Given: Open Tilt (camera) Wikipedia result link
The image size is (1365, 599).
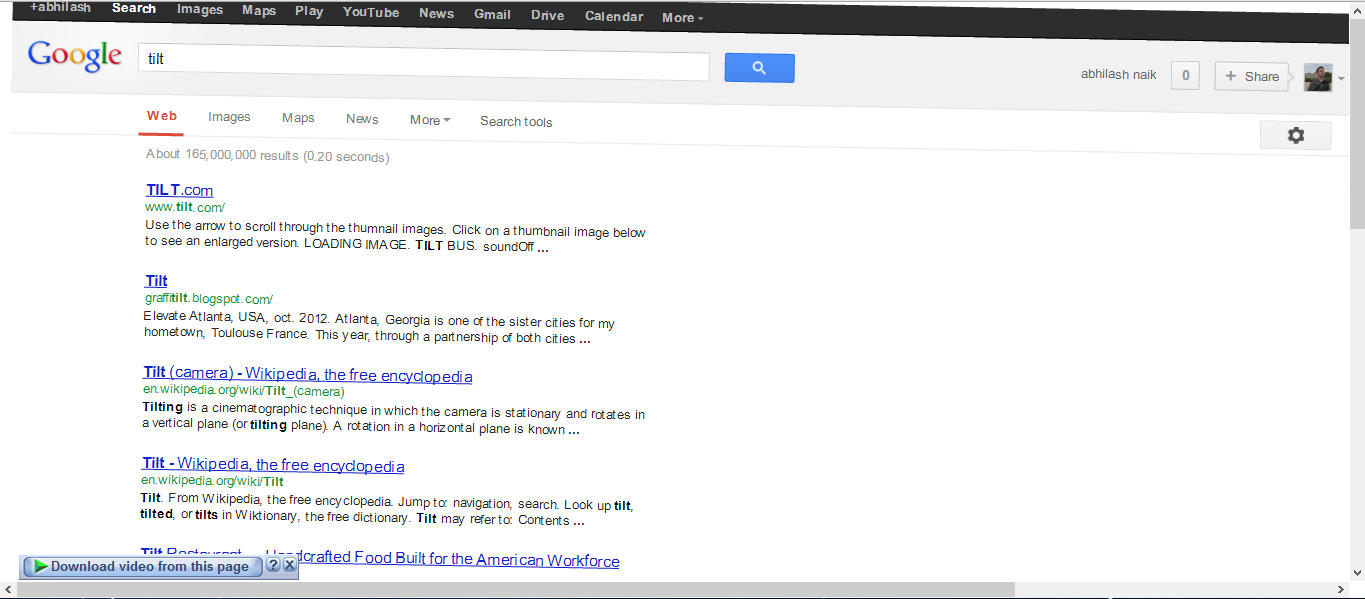Looking at the screenshot, I should (308, 376).
